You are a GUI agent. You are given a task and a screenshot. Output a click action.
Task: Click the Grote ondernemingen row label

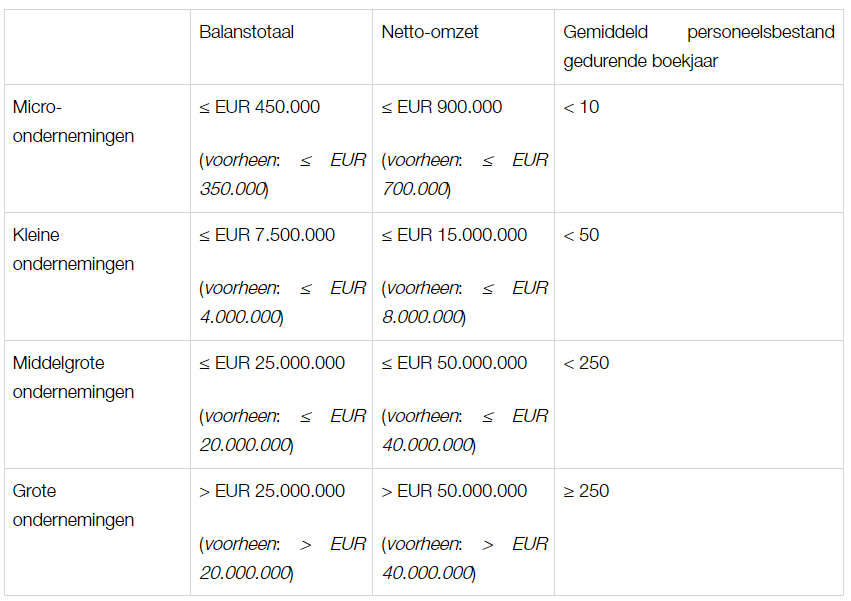(x=73, y=505)
